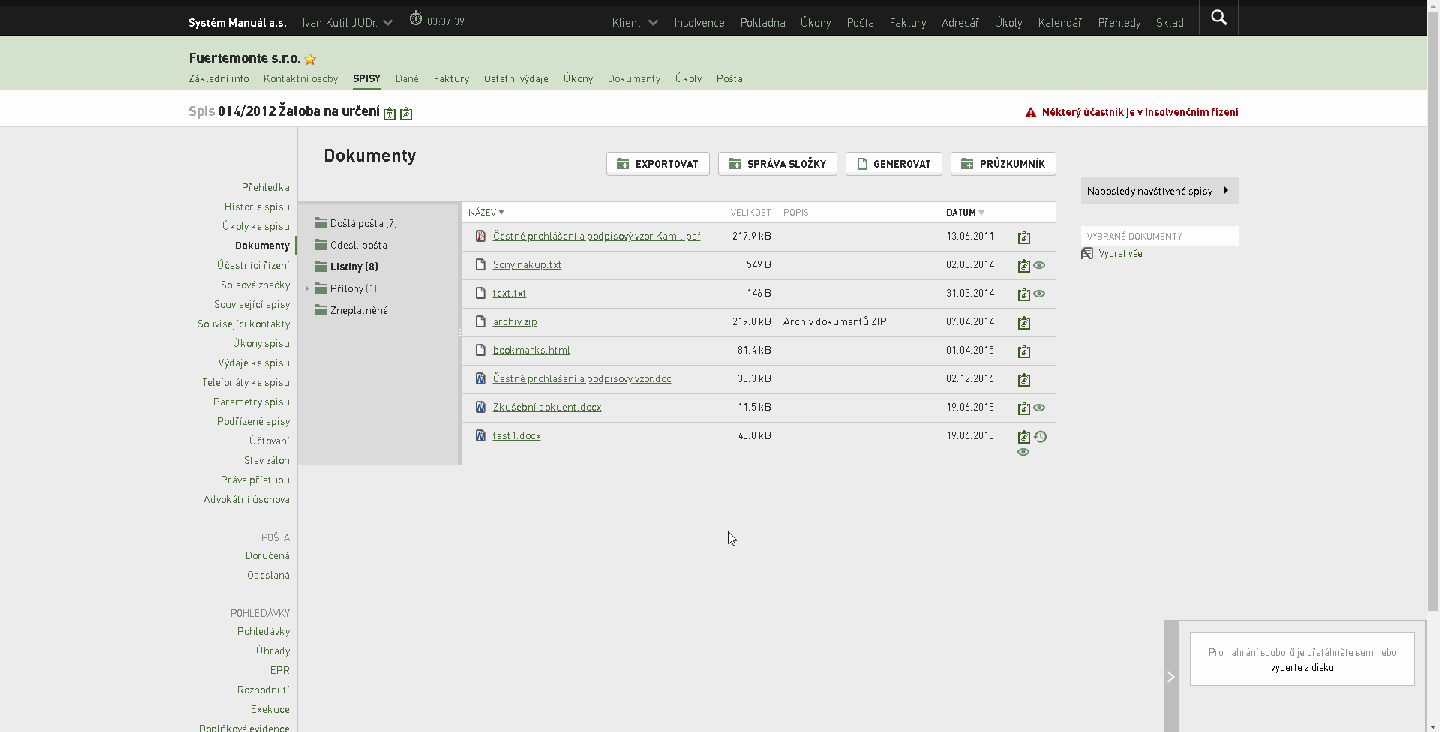This screenshot has width=1440, height=732.
Task: Open the bookmarks.html file link
Action: [x=531, y=350]
